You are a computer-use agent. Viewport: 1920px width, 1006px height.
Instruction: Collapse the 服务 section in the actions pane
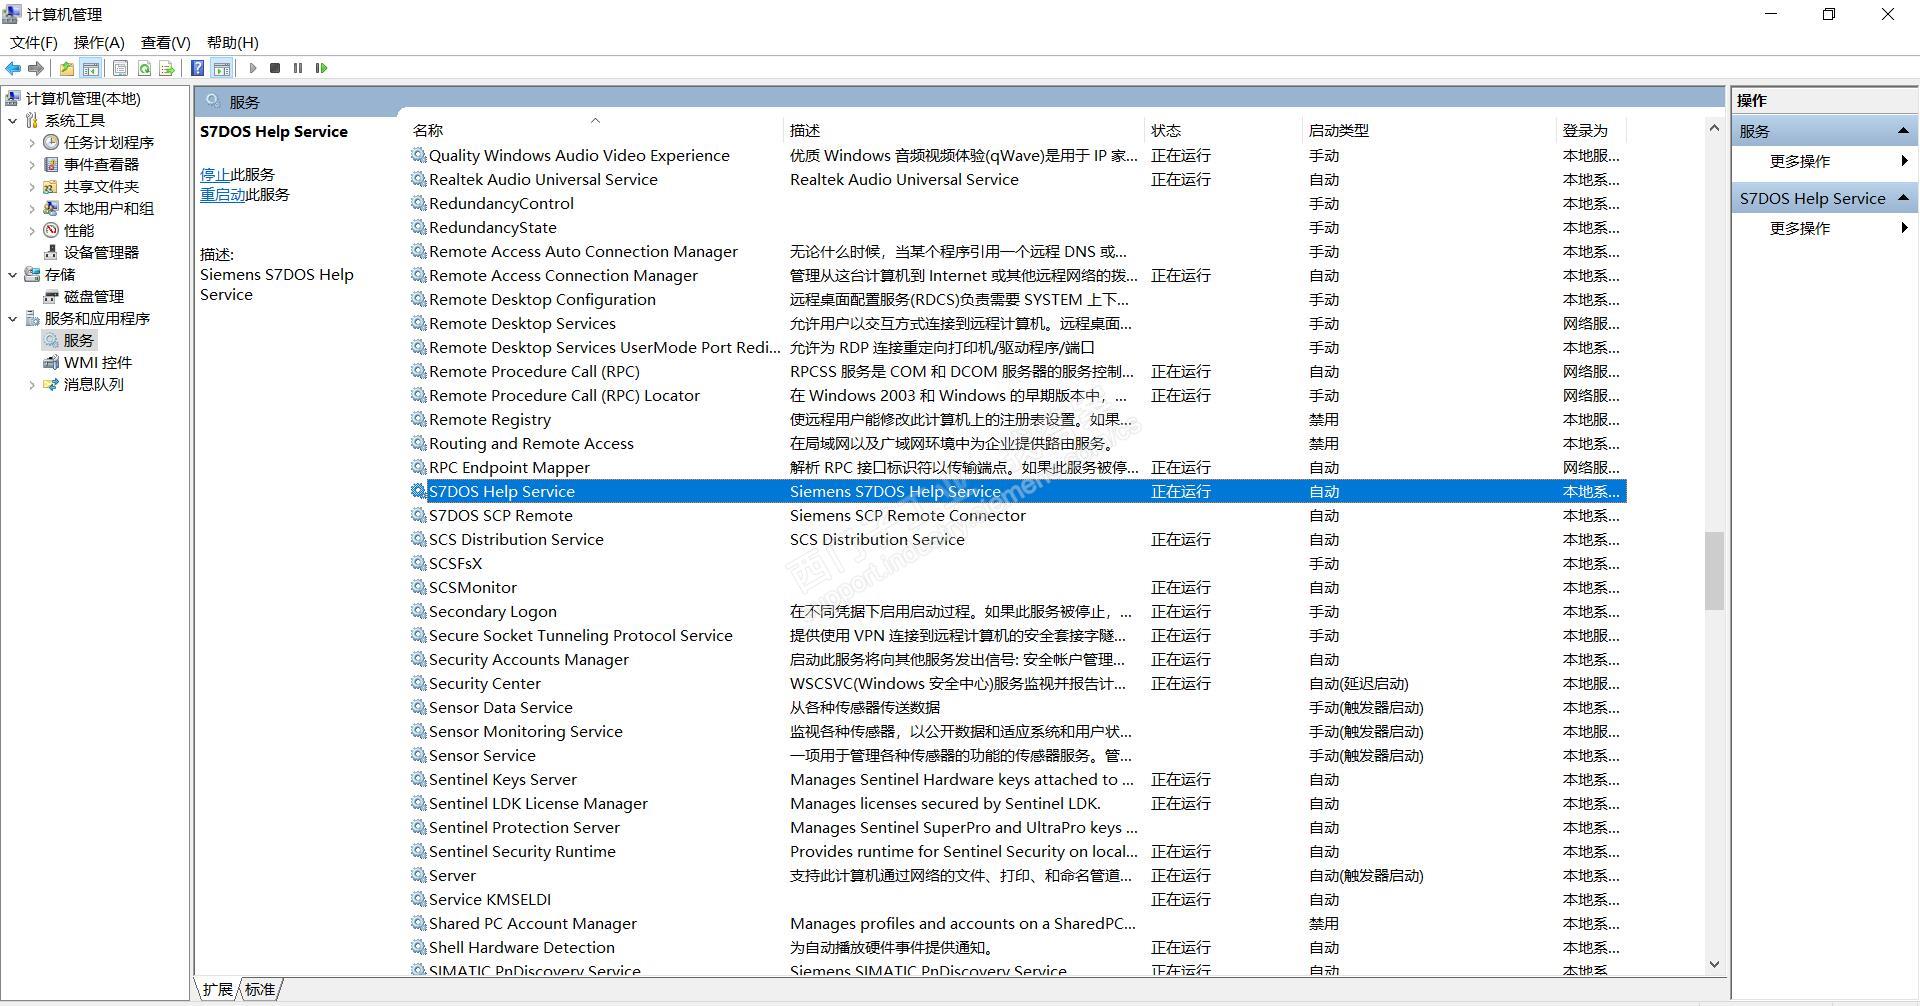point(1903,131)
